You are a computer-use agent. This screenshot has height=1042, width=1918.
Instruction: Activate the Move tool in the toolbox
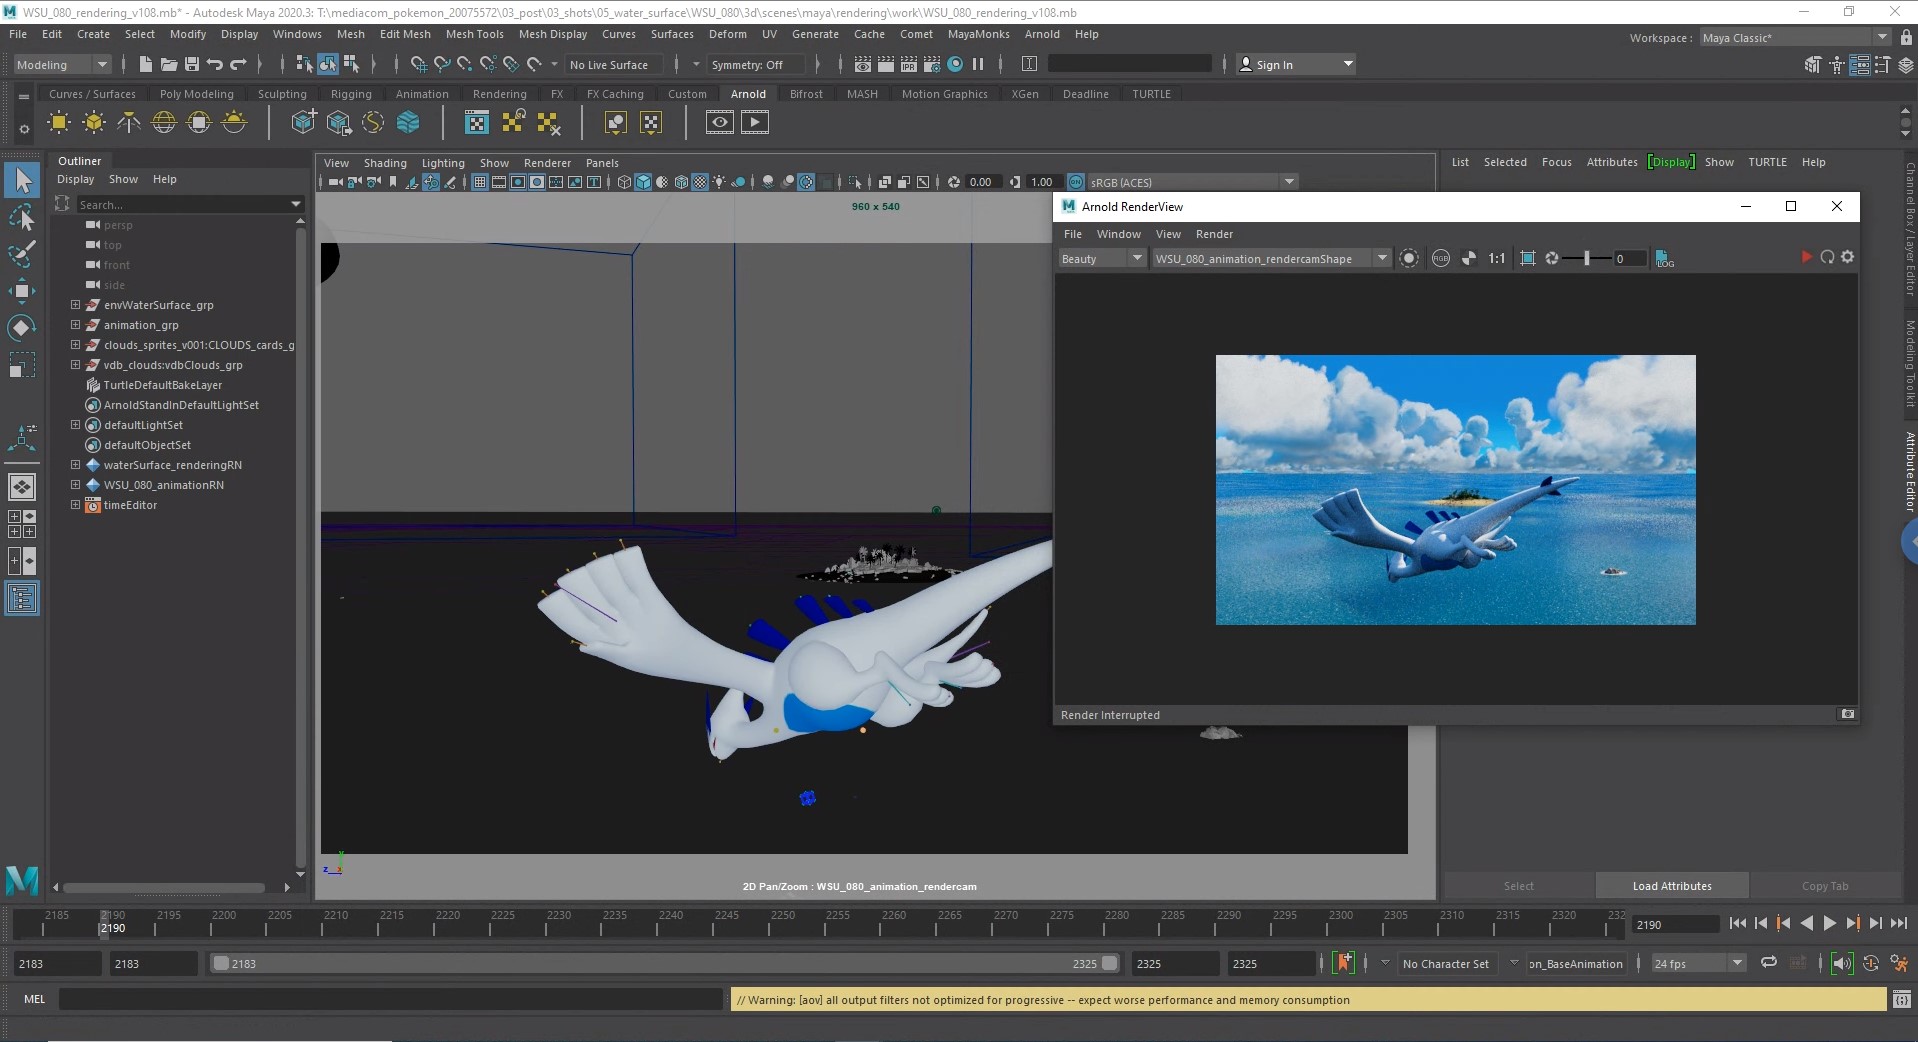pos(22,291)
